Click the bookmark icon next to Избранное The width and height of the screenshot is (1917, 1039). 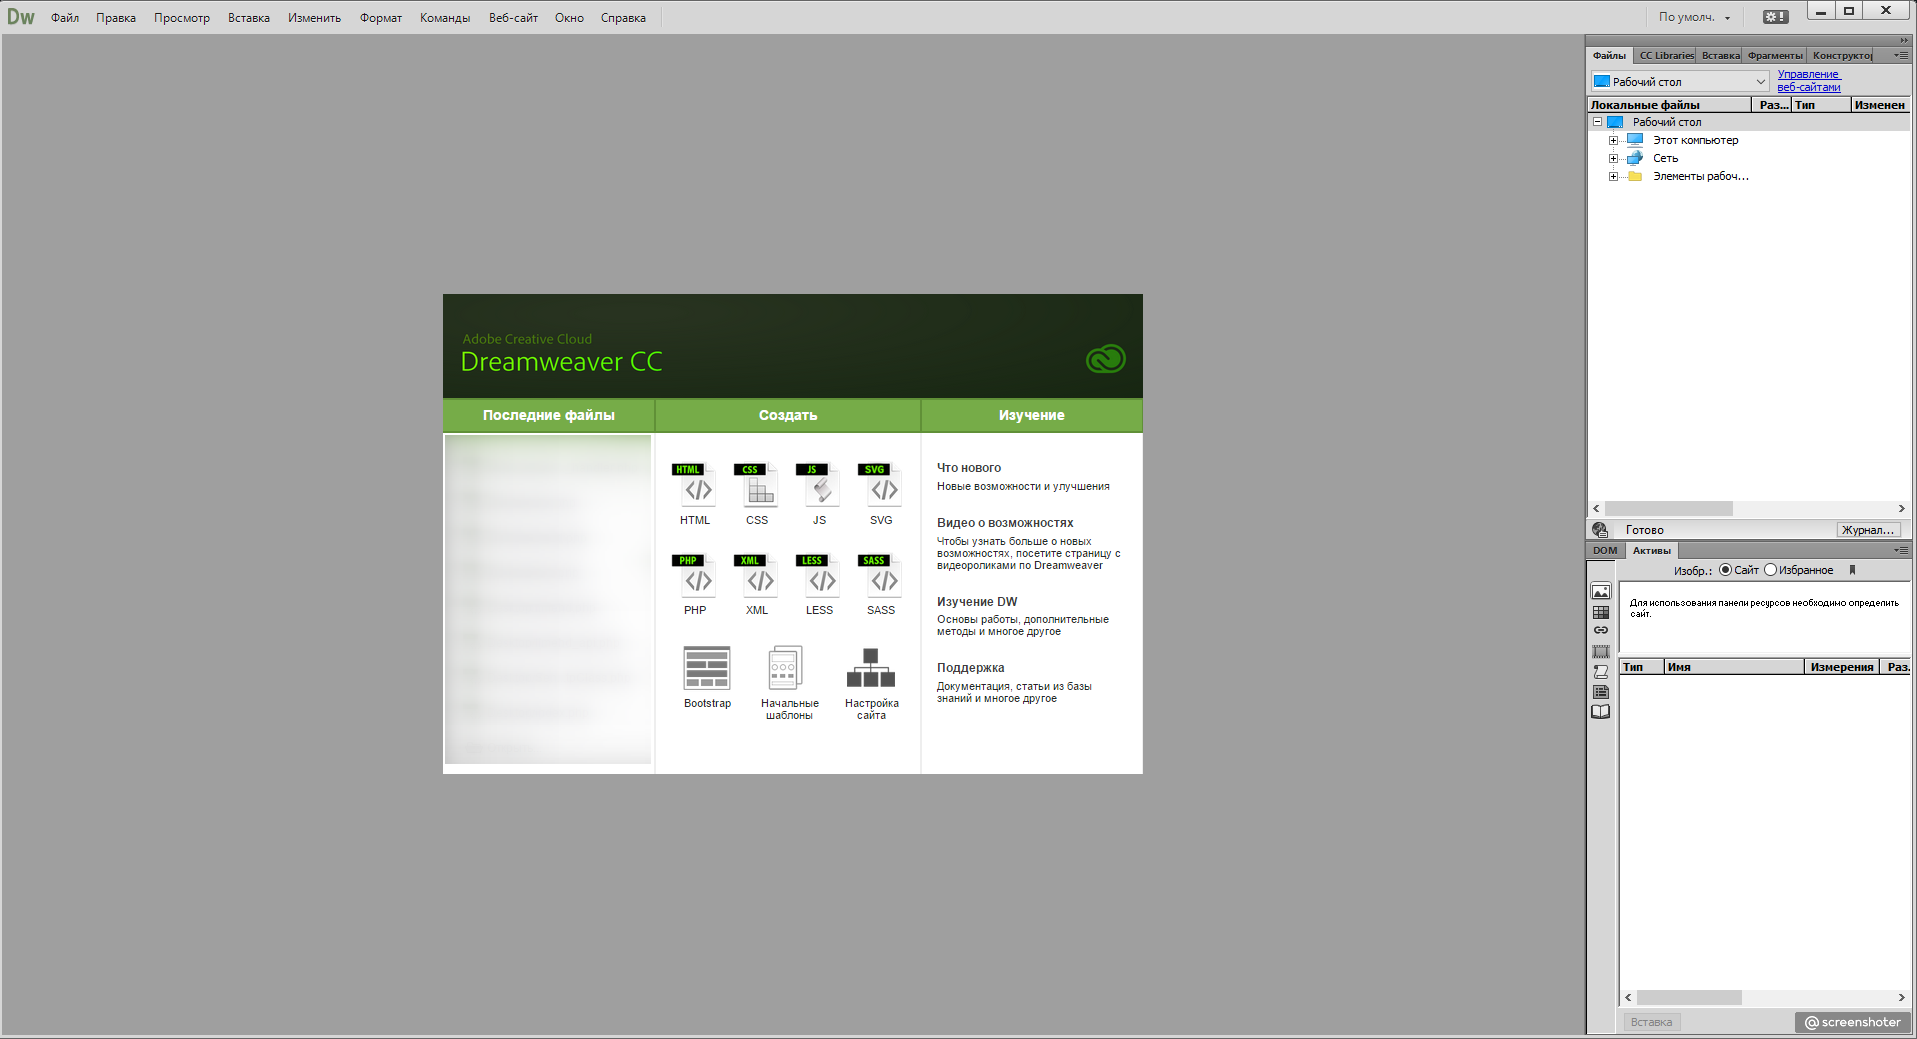pos(1852,570)
